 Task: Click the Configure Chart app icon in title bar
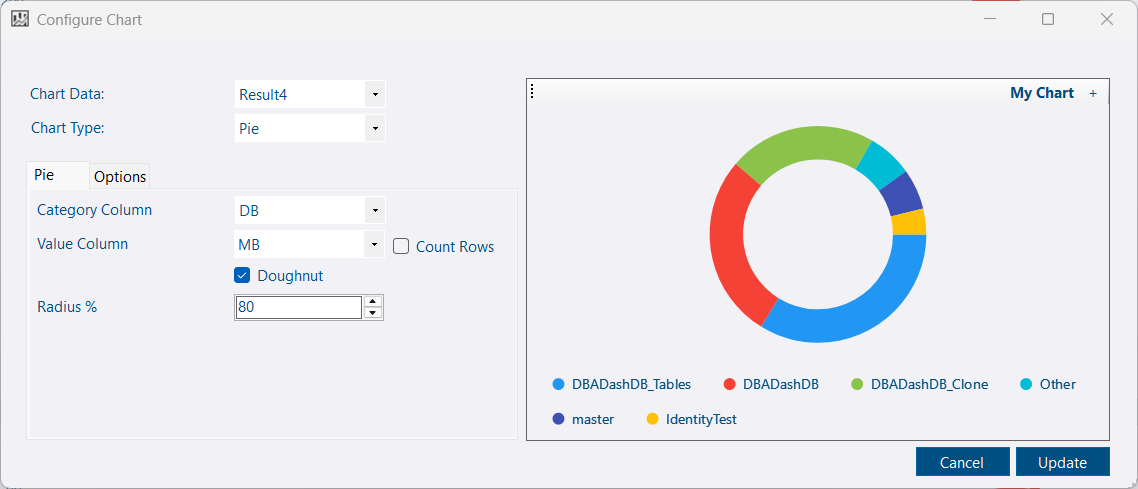pyautogui.click(x=20, y=19)
